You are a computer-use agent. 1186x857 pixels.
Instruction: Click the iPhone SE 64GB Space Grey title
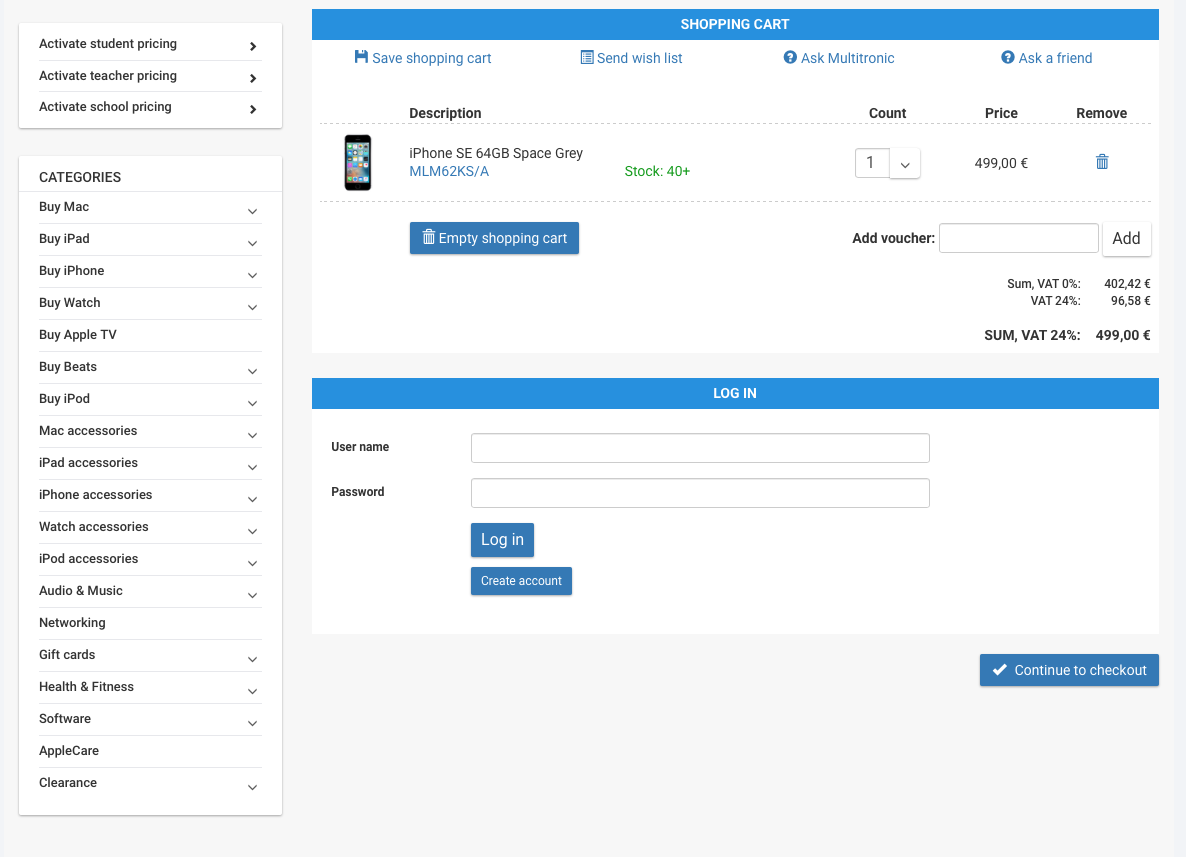[496, 154]
